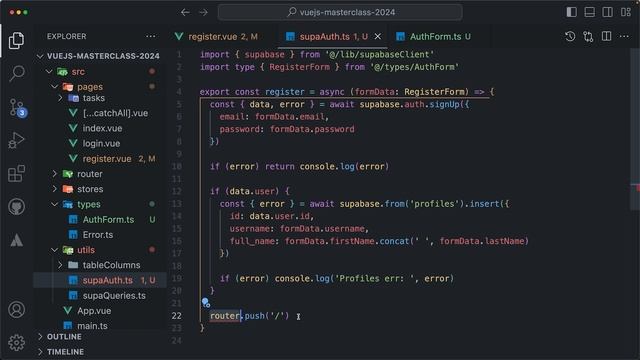Click 'lastName' property on line 16
Viewport: 640px width, 360px height.
click(505, 241)
